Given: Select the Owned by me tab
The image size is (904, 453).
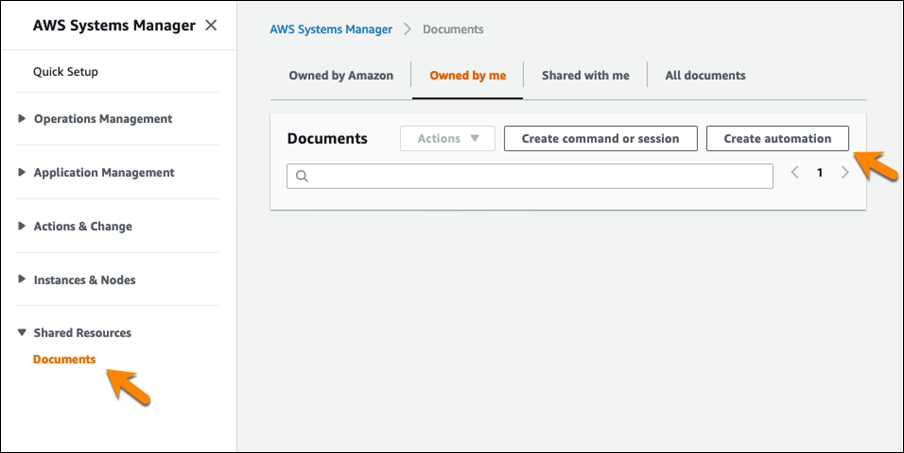Looking at the screenshot, I should (468, 76).
